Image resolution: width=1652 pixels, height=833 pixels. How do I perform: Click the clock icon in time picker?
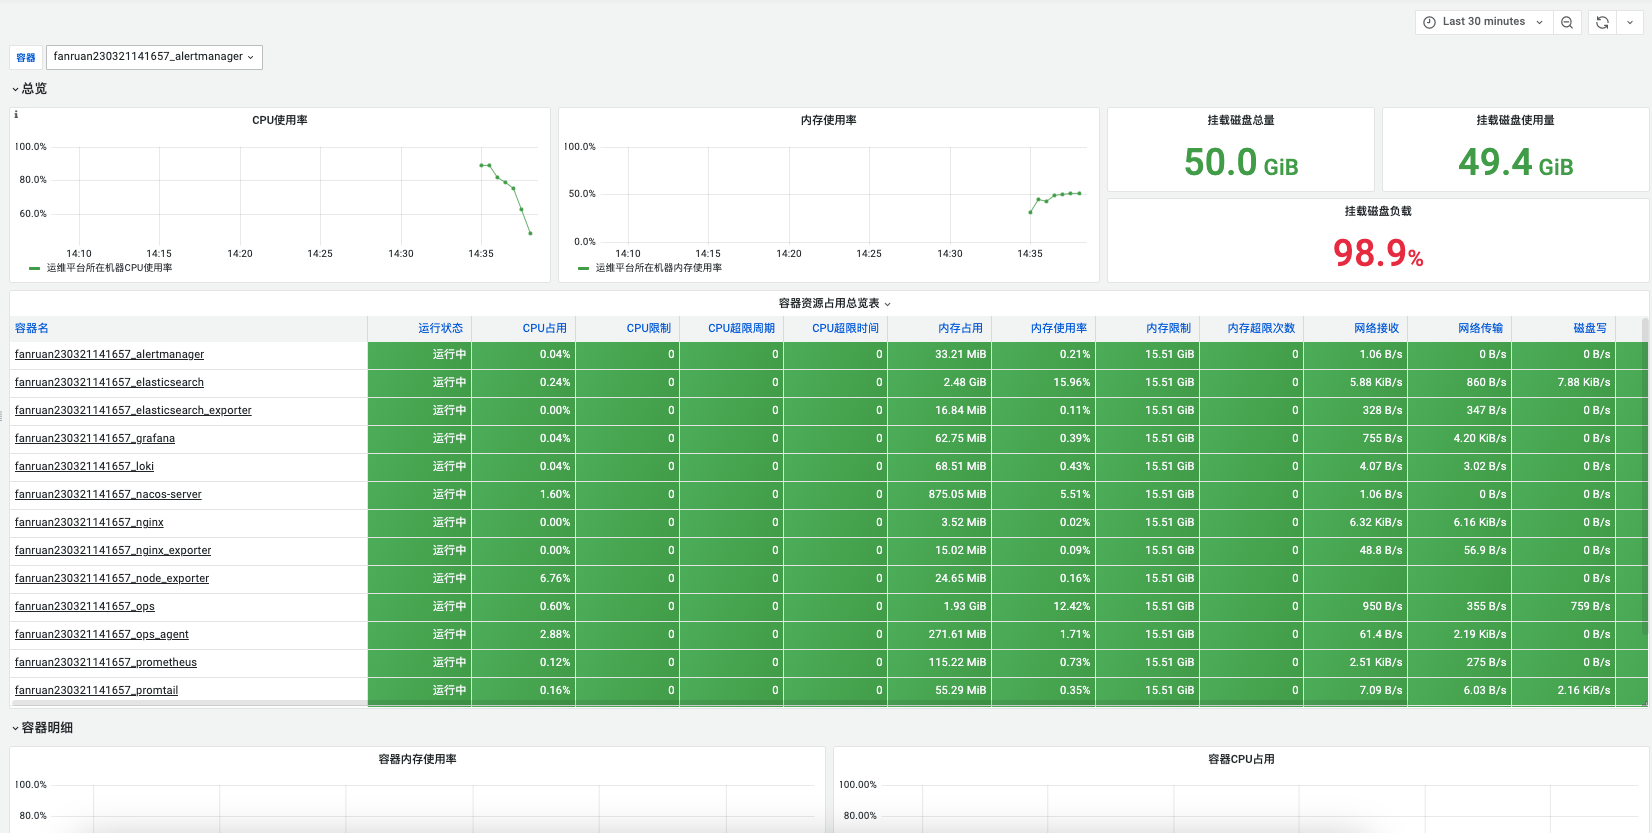point(1429,22)
